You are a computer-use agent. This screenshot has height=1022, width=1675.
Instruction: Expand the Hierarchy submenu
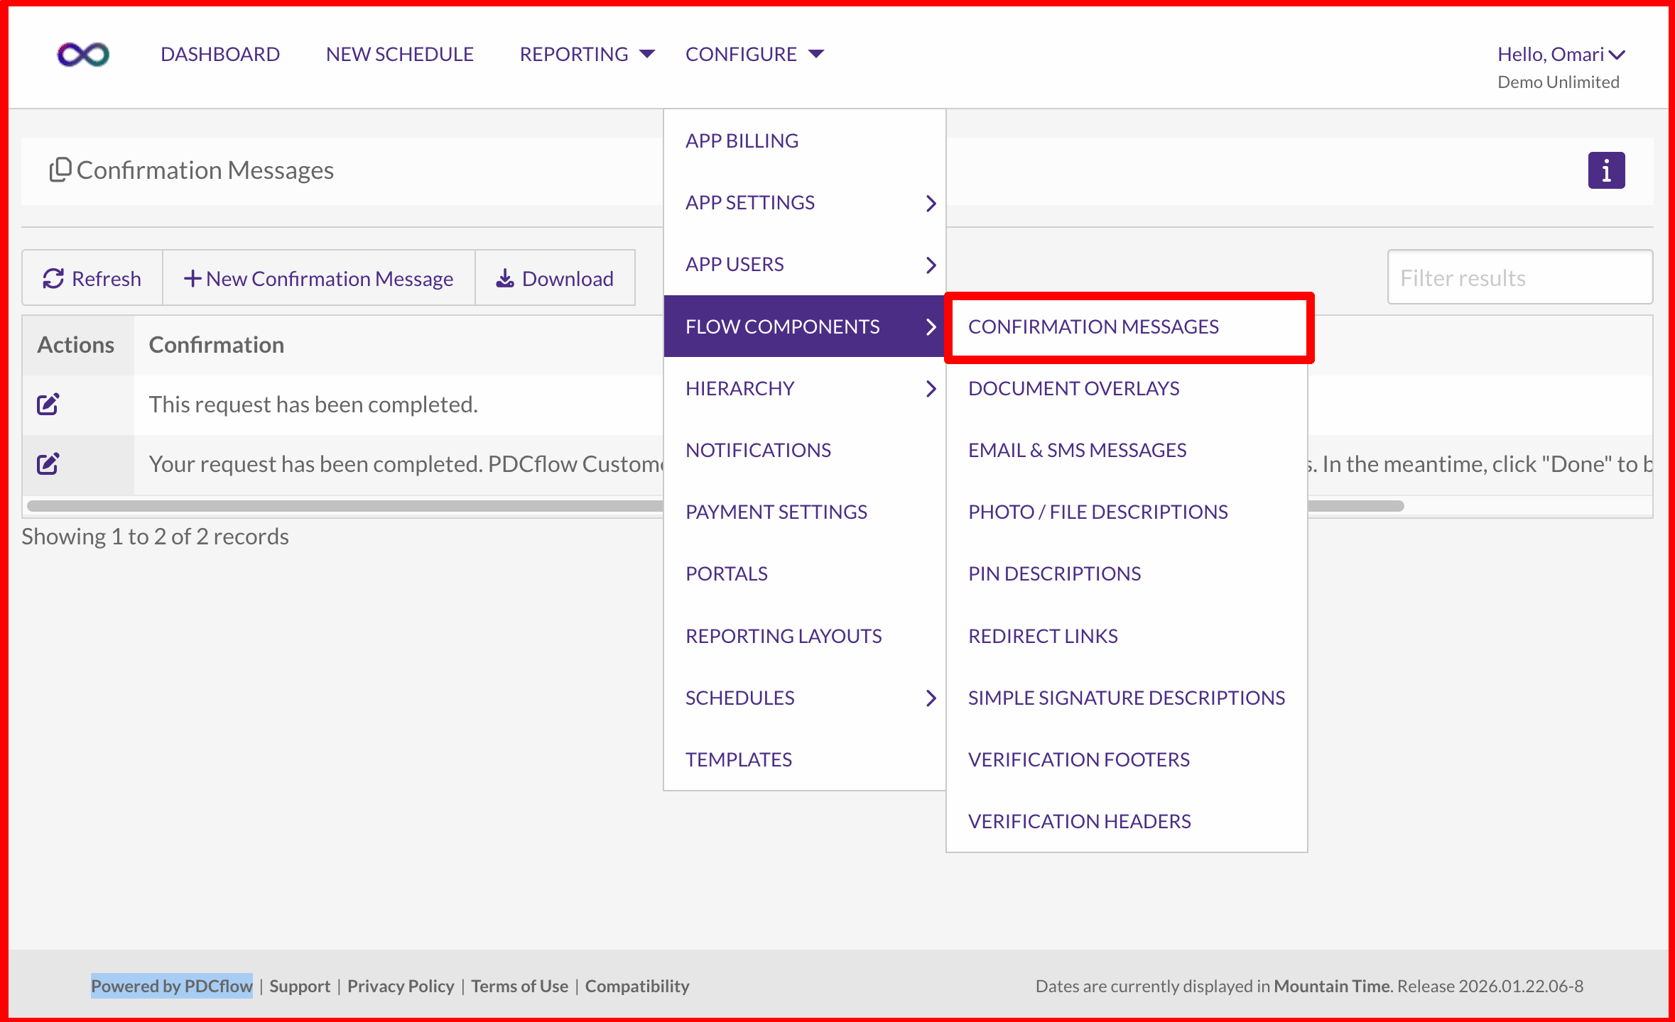click(x=805, y=388)
